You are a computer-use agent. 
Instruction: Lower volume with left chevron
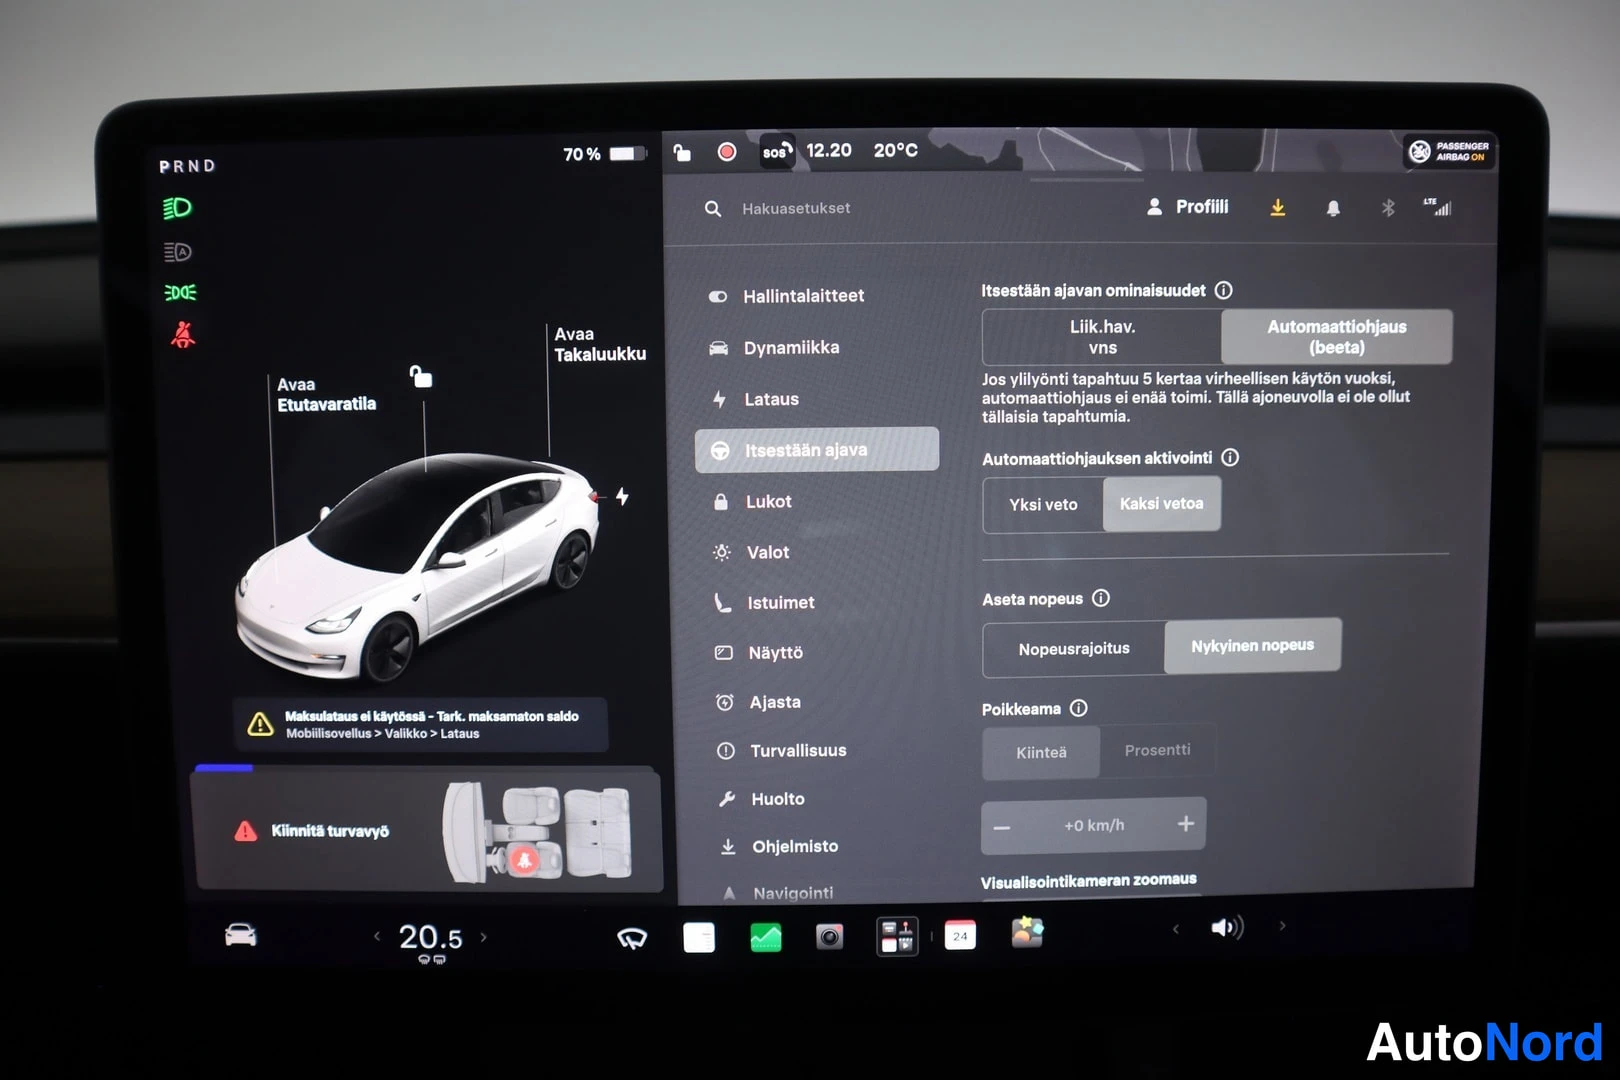pyautogui.click(x=1176, y=929)
